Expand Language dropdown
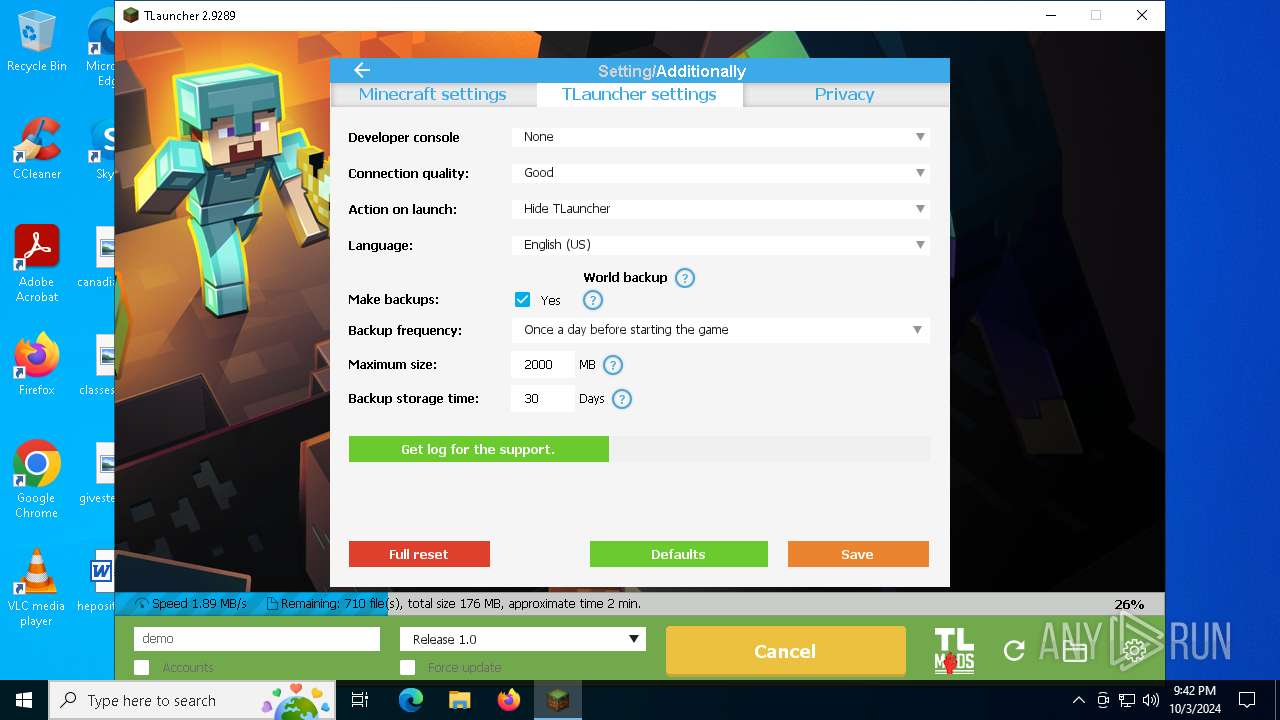1280x720 pixels. [x=721, y=245]
